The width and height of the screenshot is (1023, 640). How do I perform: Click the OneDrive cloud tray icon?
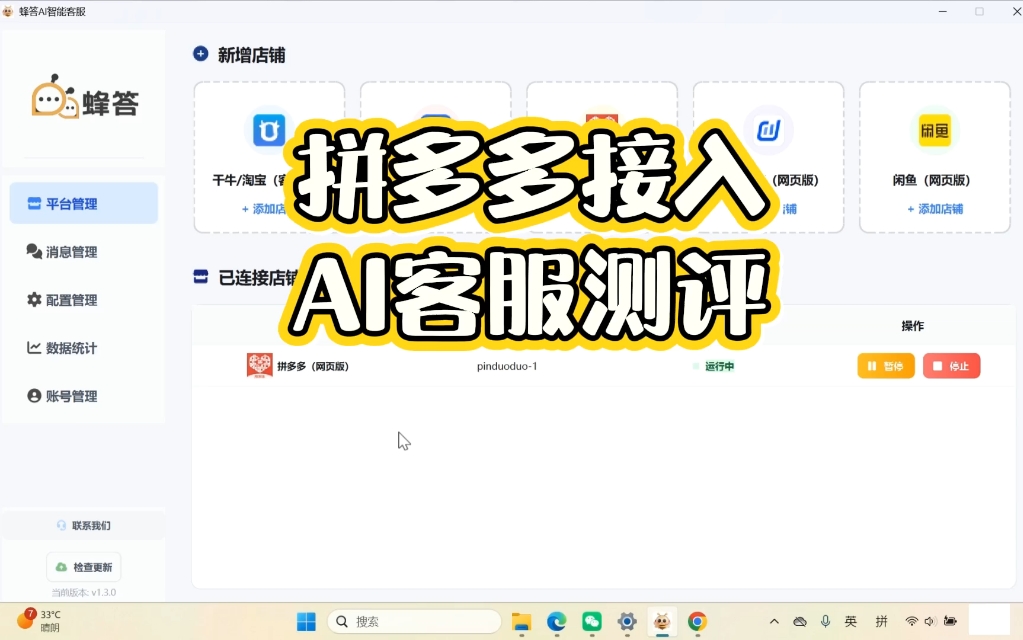click(800, 622)
